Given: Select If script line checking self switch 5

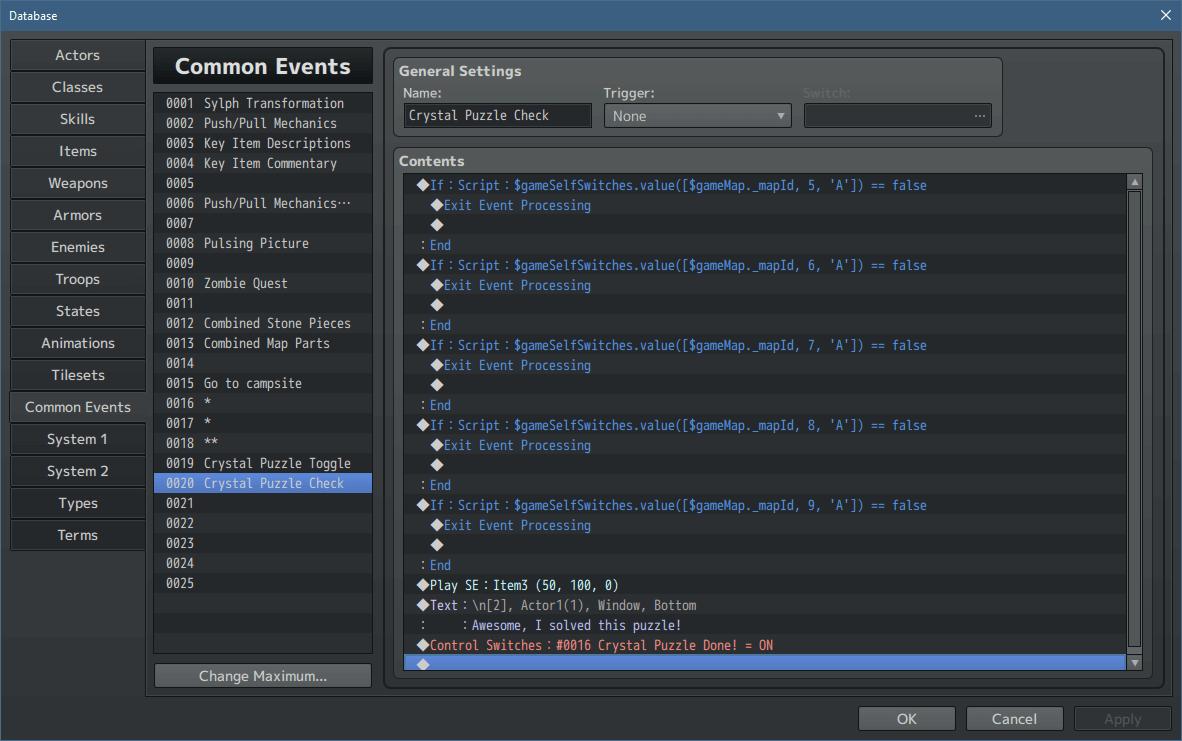Looking at the screenshot, I should pos(765,185).
